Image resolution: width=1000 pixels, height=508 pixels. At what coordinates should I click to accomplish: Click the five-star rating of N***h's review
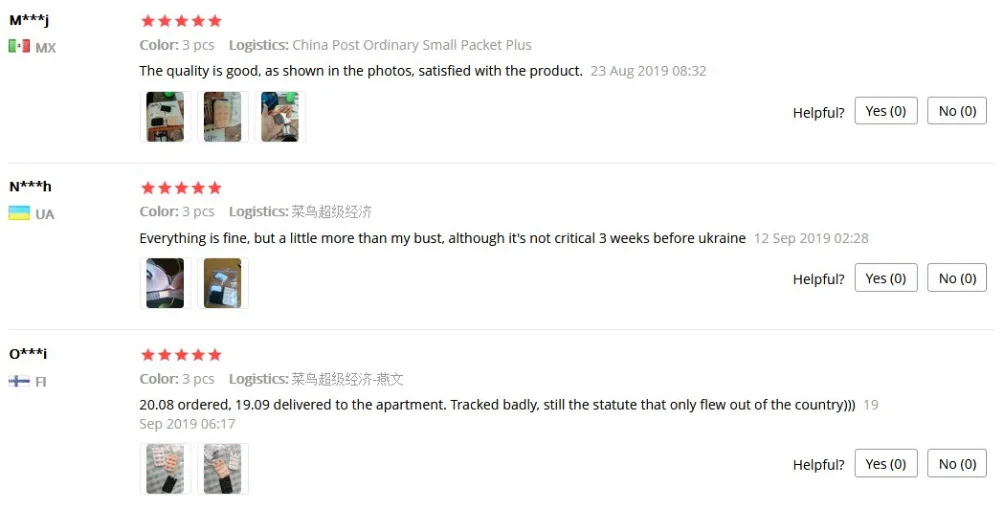181,187
